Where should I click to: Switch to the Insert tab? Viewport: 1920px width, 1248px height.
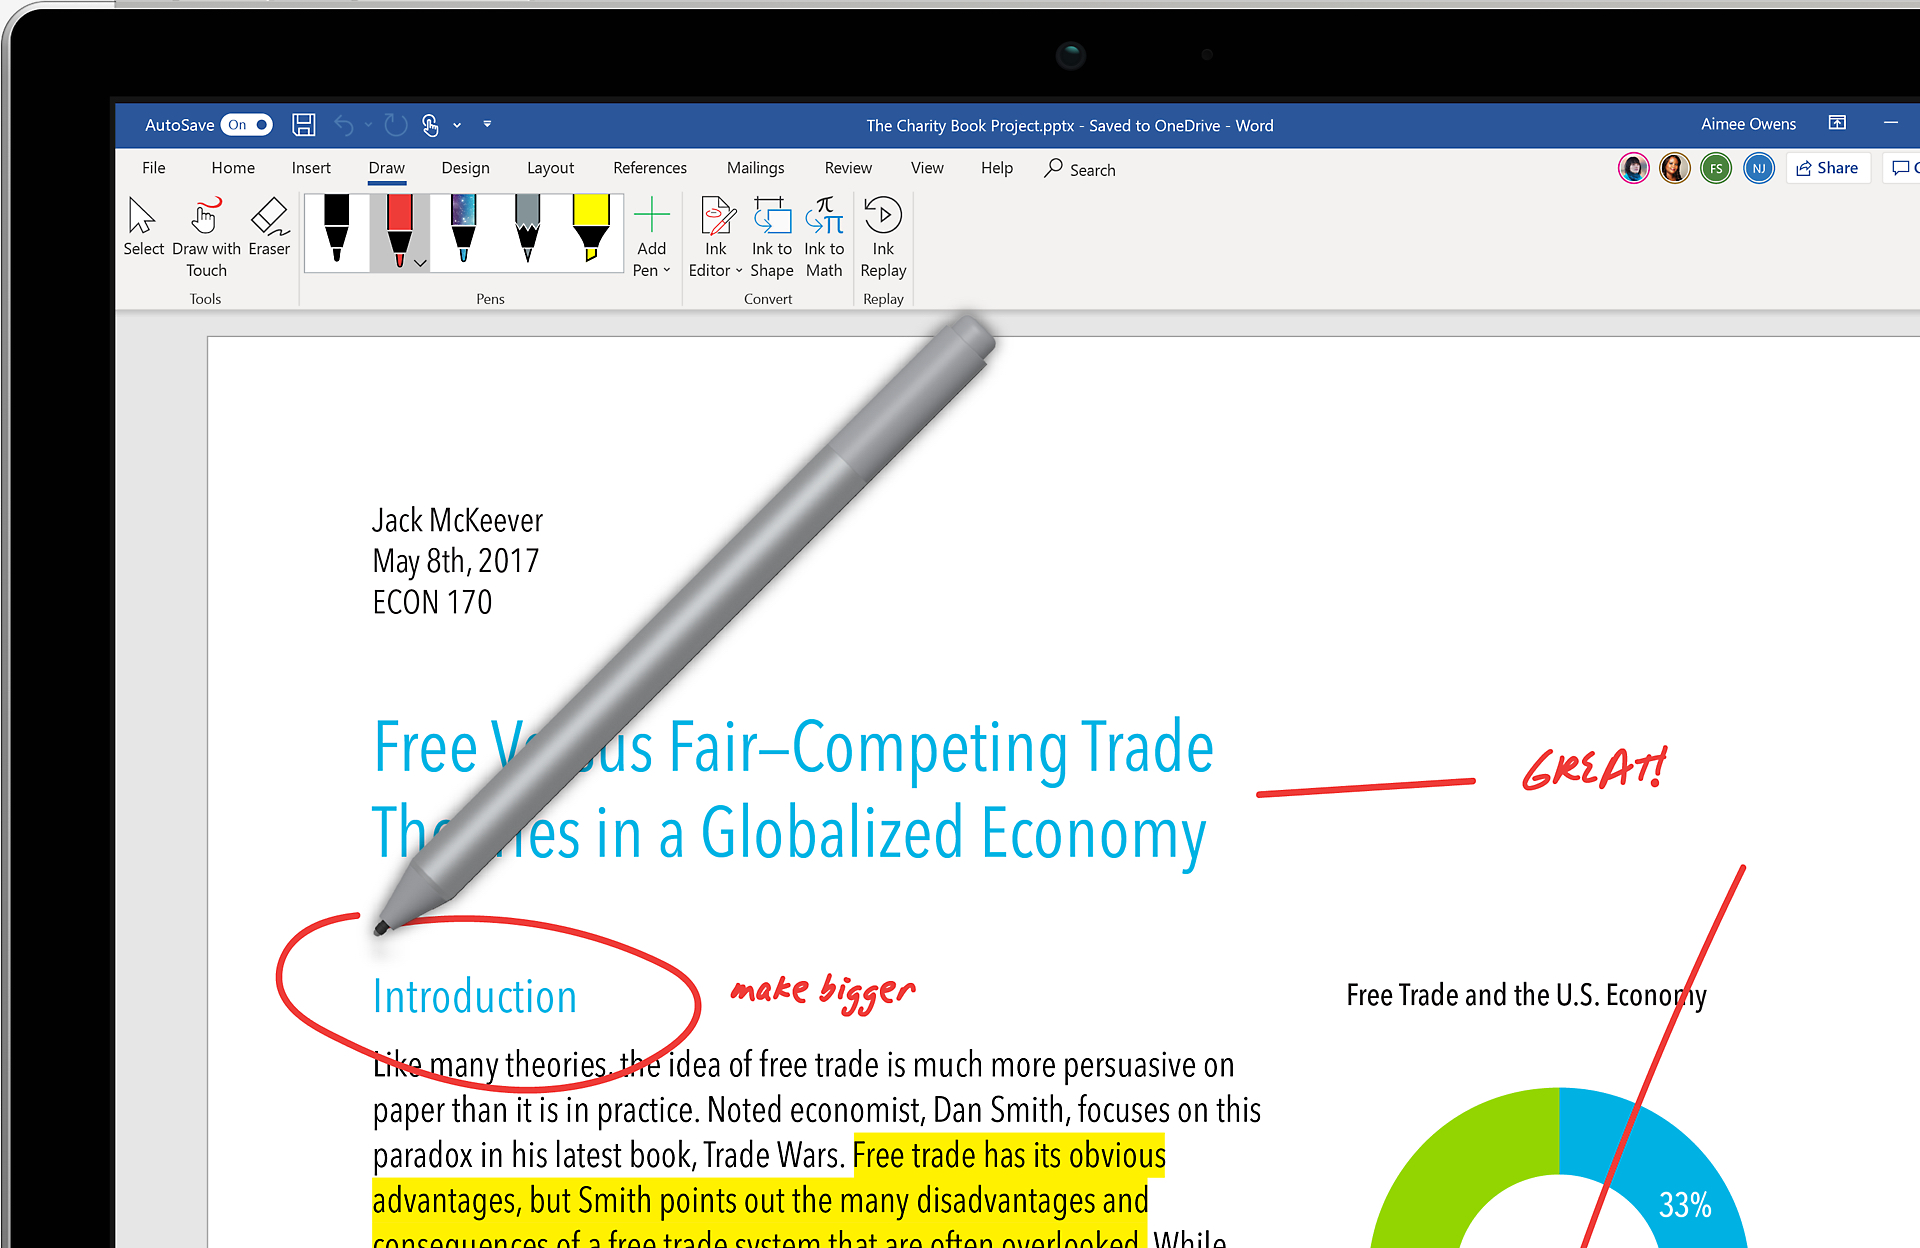click(x=311, y=168)
